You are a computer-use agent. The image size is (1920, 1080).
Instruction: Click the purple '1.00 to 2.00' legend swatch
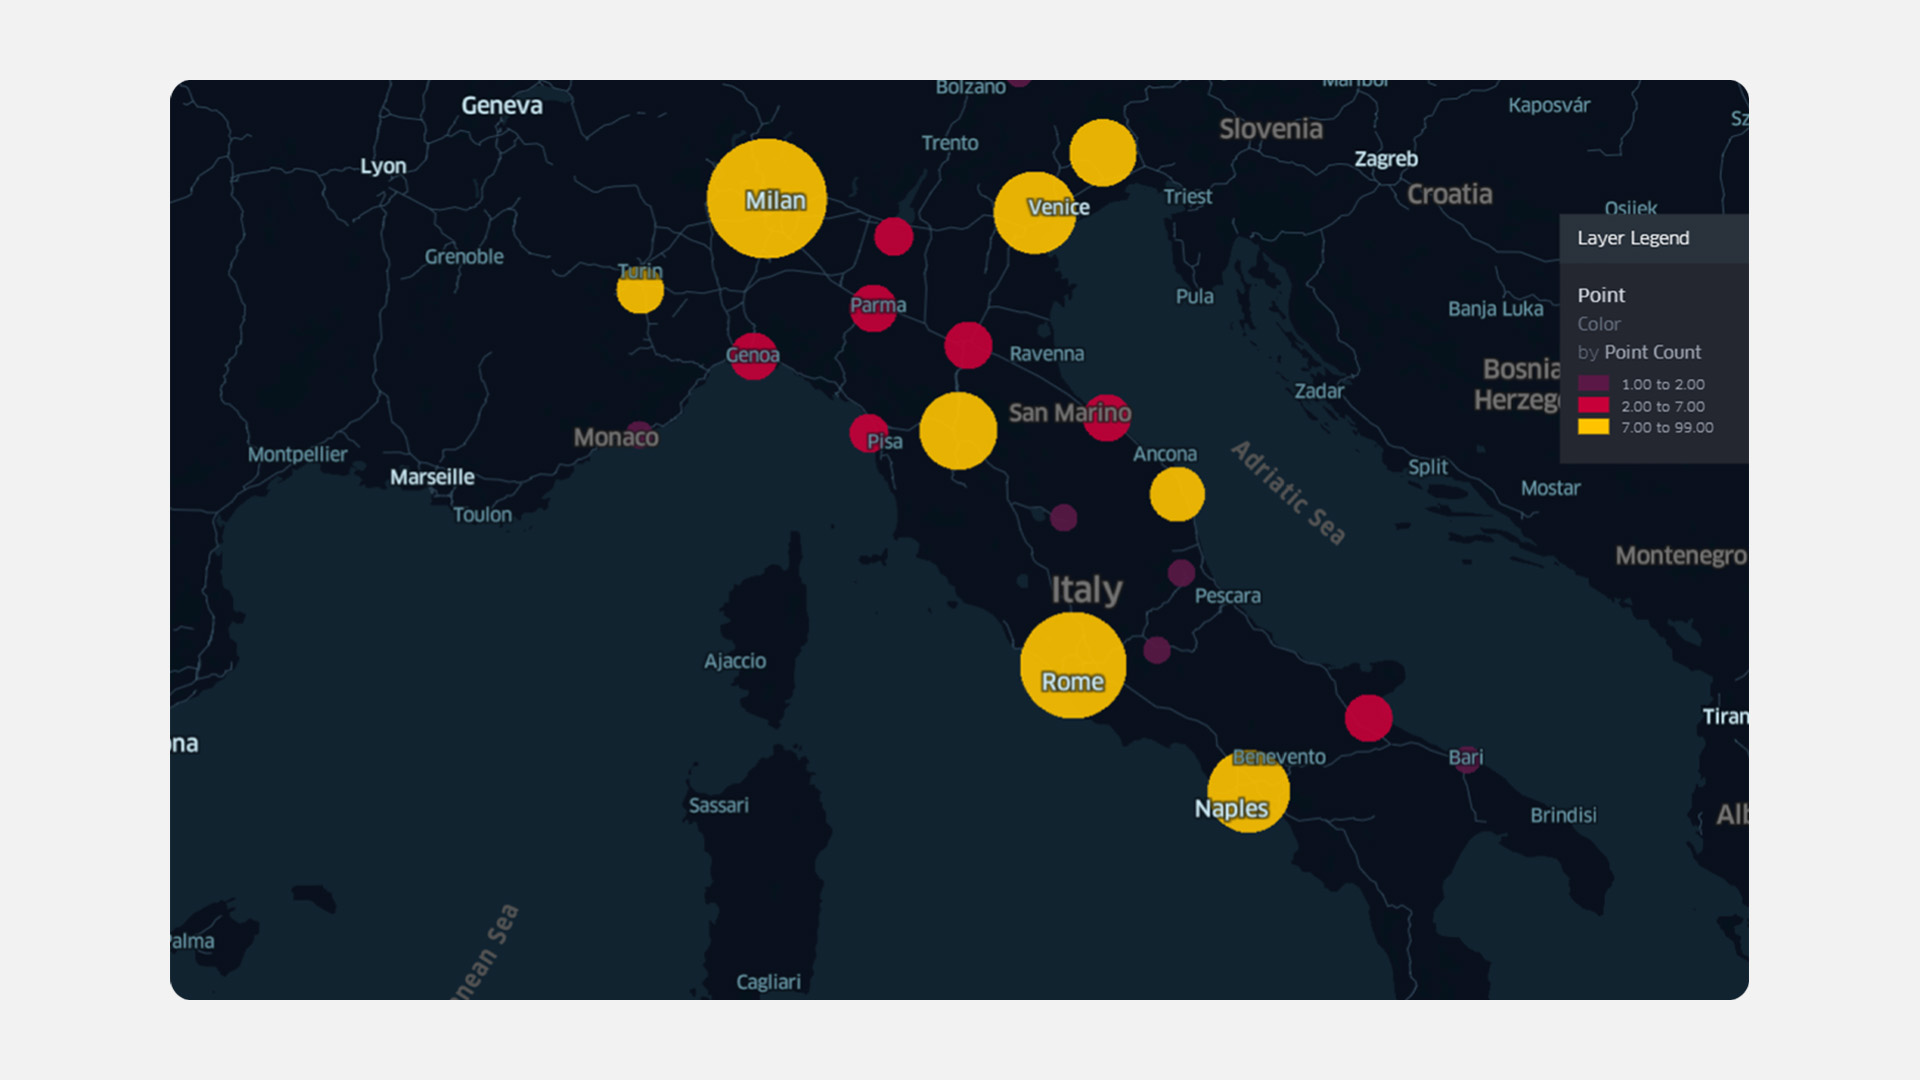[1595, 384]
